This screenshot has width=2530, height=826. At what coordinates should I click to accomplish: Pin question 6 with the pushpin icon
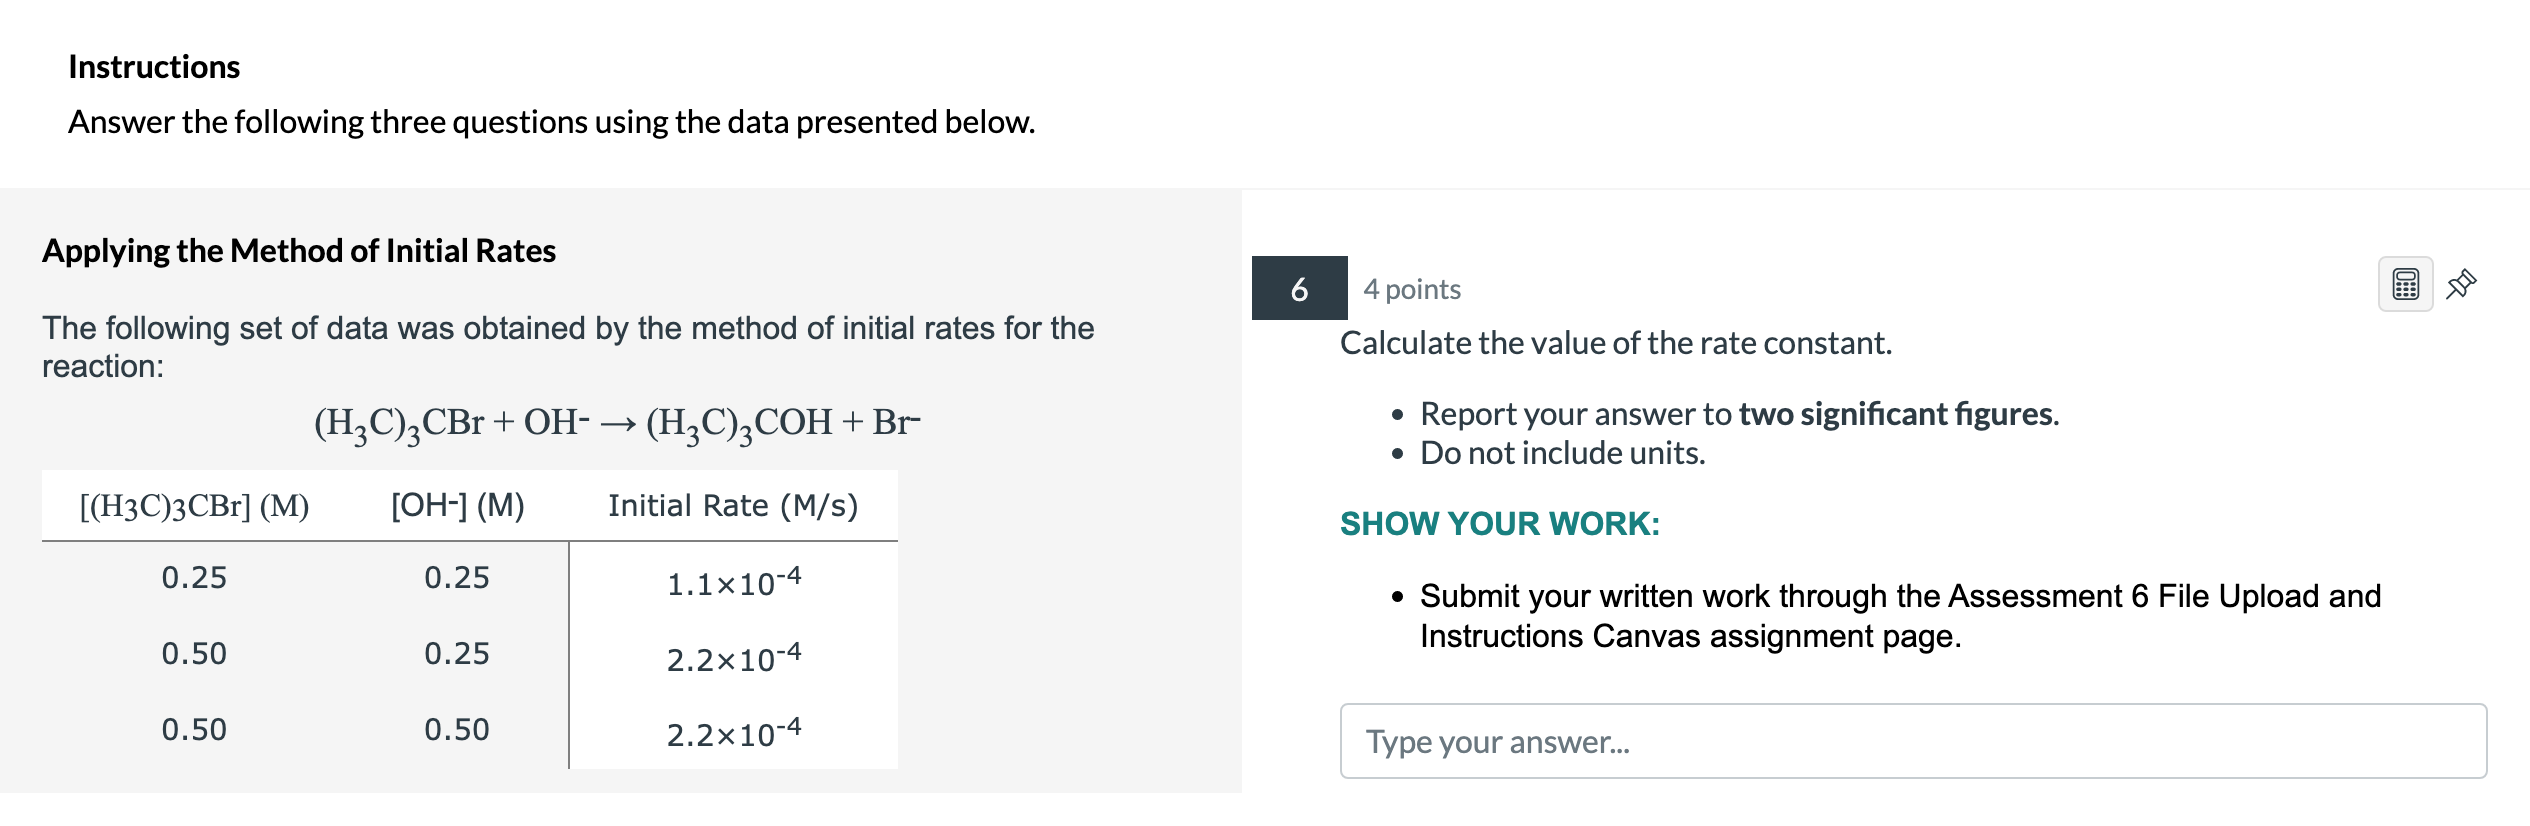tap(2460, 285)
